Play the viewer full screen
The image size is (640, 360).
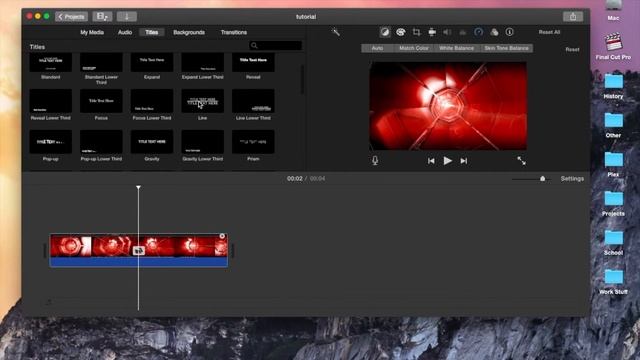(x=521, y=161)
